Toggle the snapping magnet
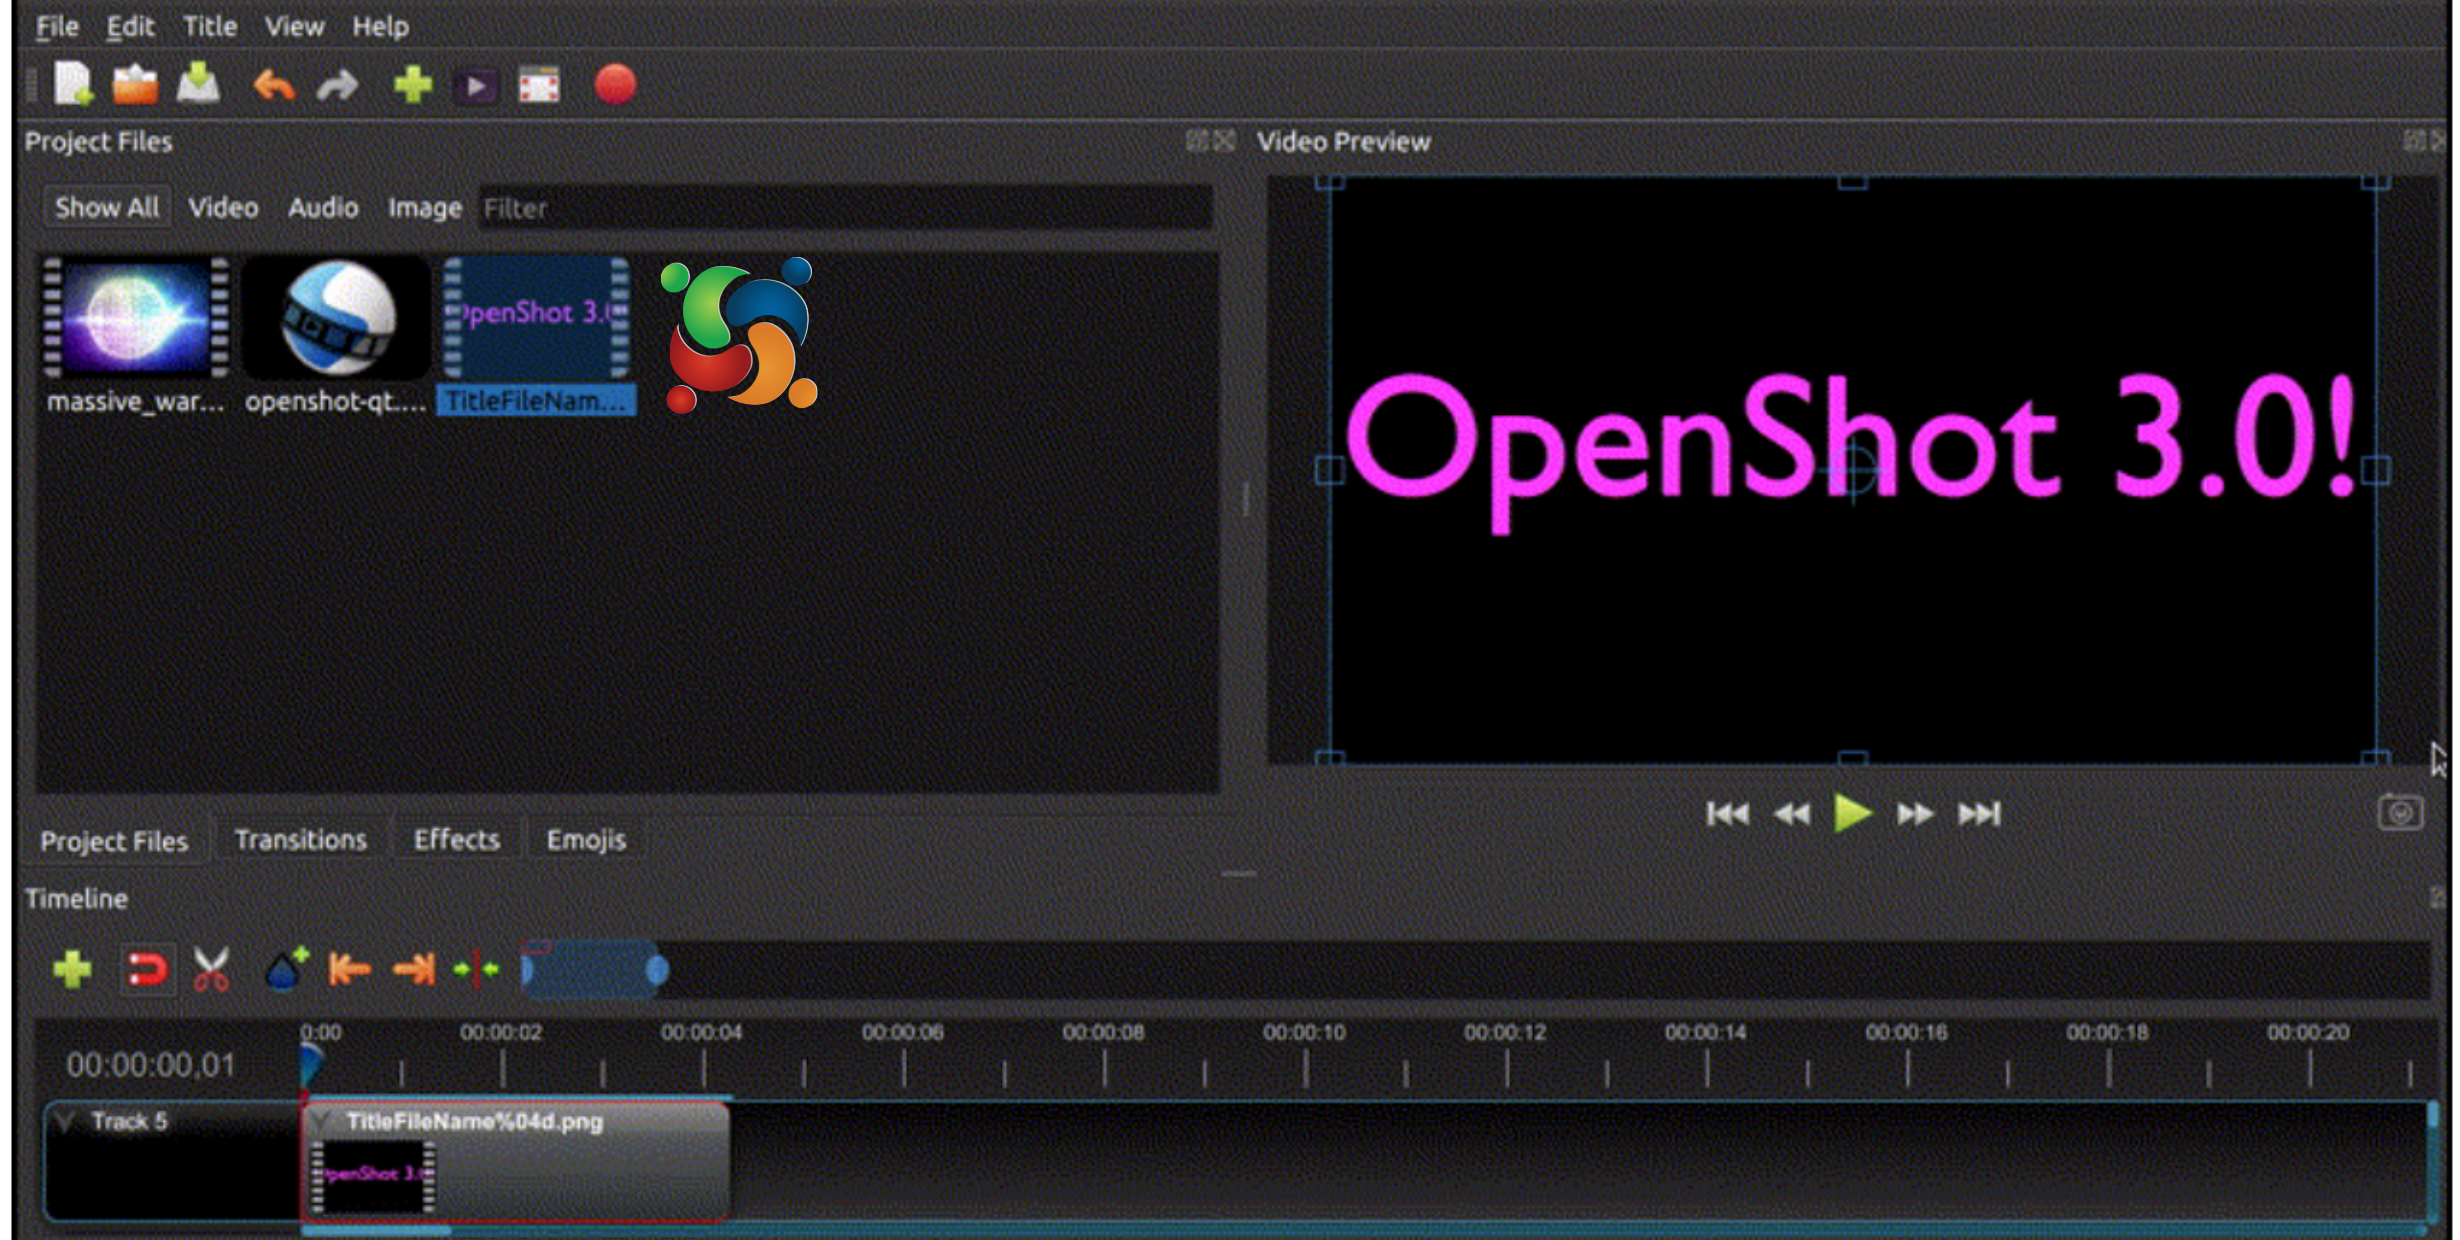 [x=147, y=969]
